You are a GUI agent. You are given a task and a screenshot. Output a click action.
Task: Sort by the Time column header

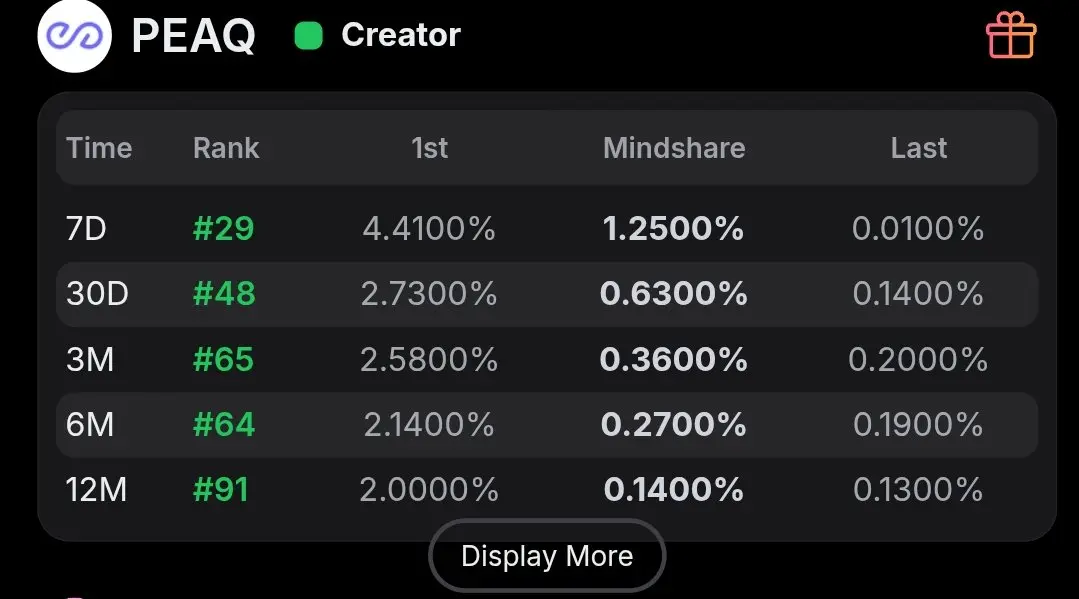coord(99,148)
